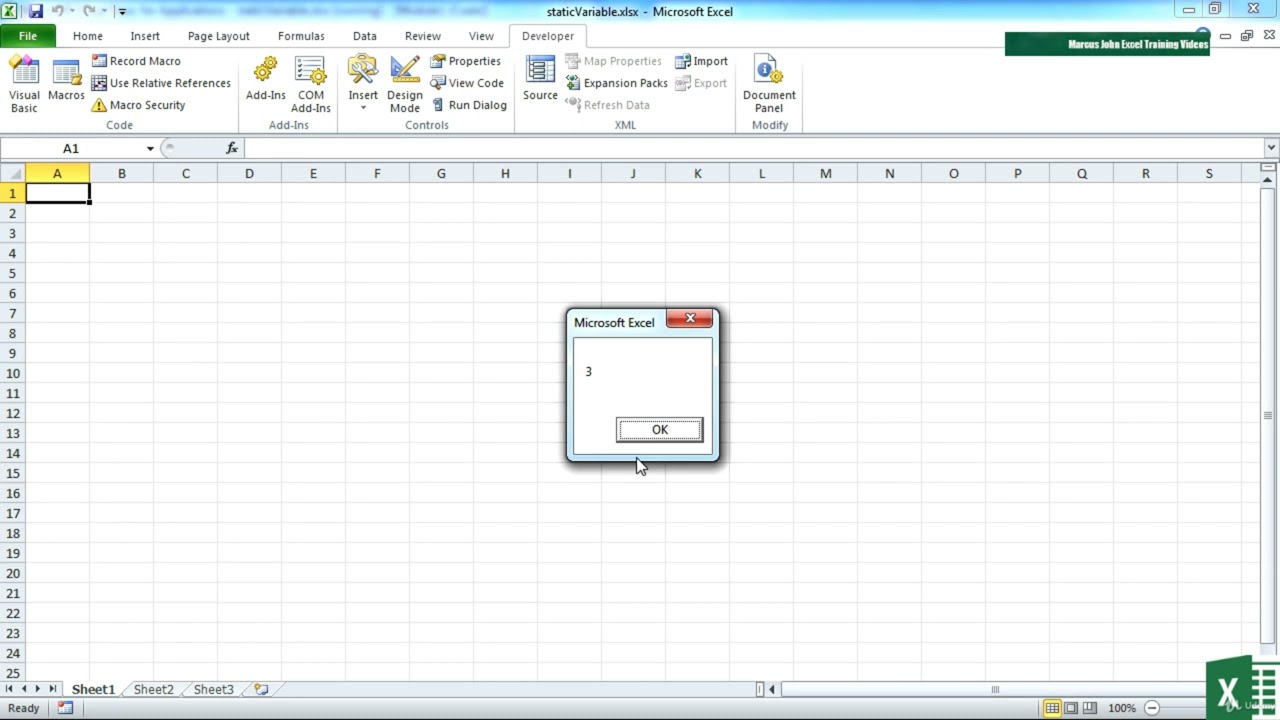Switch to the View tab
This screenshot has height=720, width=1280.
(481, 36)
